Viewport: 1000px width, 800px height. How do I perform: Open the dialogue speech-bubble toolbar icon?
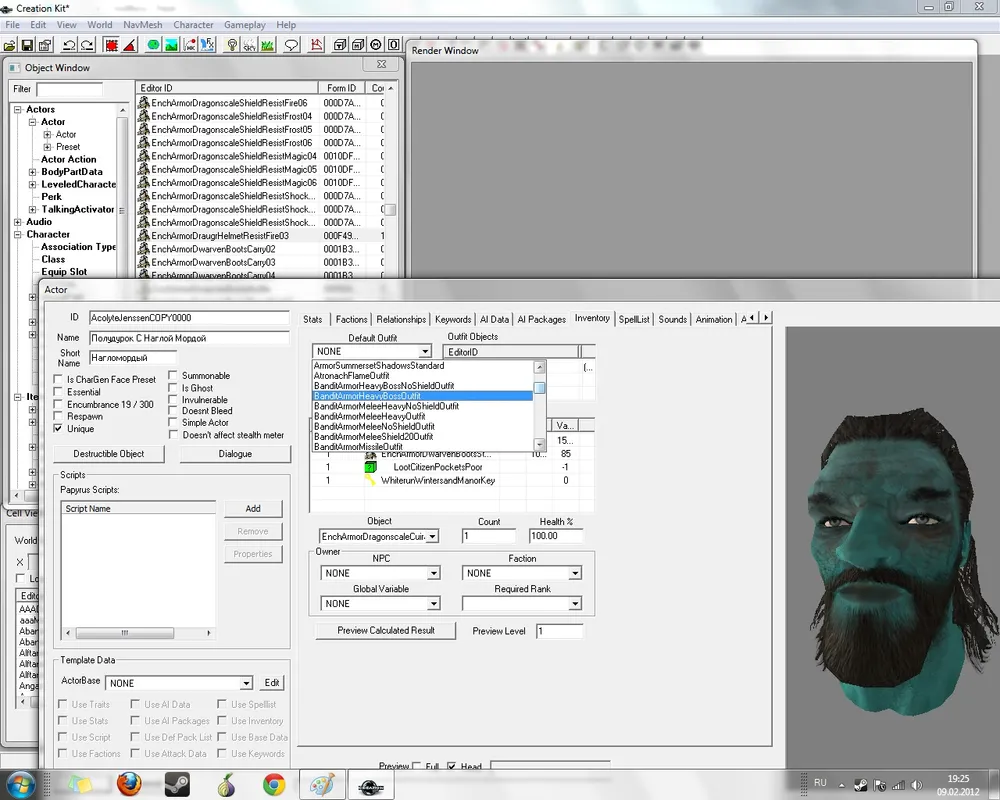[x=292, y=45]
